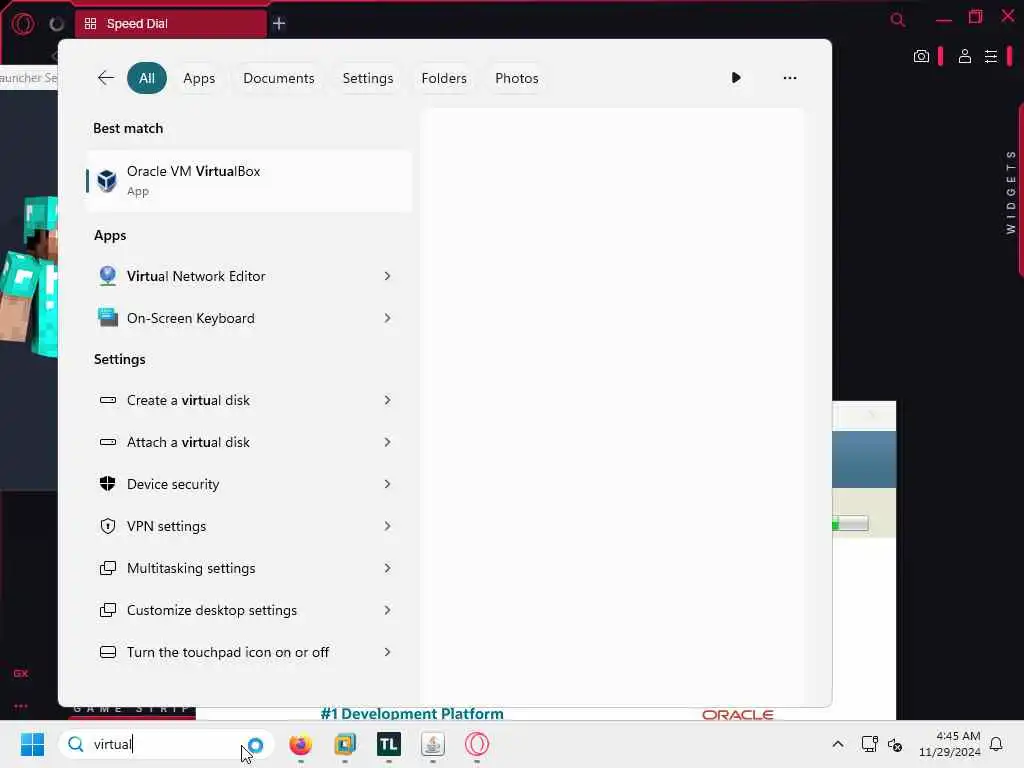Expand Create a virtual disk chevron
This screenshot has width=1024, height=768.
387,400
